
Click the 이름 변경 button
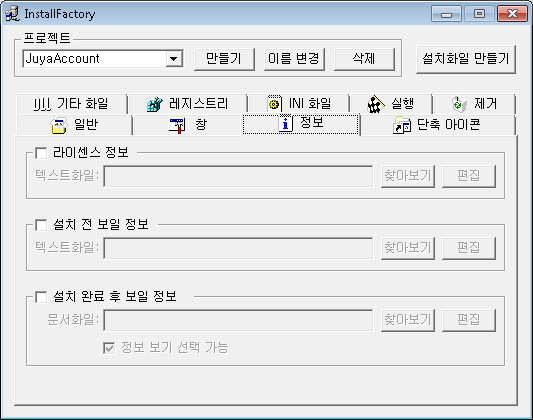294,59
